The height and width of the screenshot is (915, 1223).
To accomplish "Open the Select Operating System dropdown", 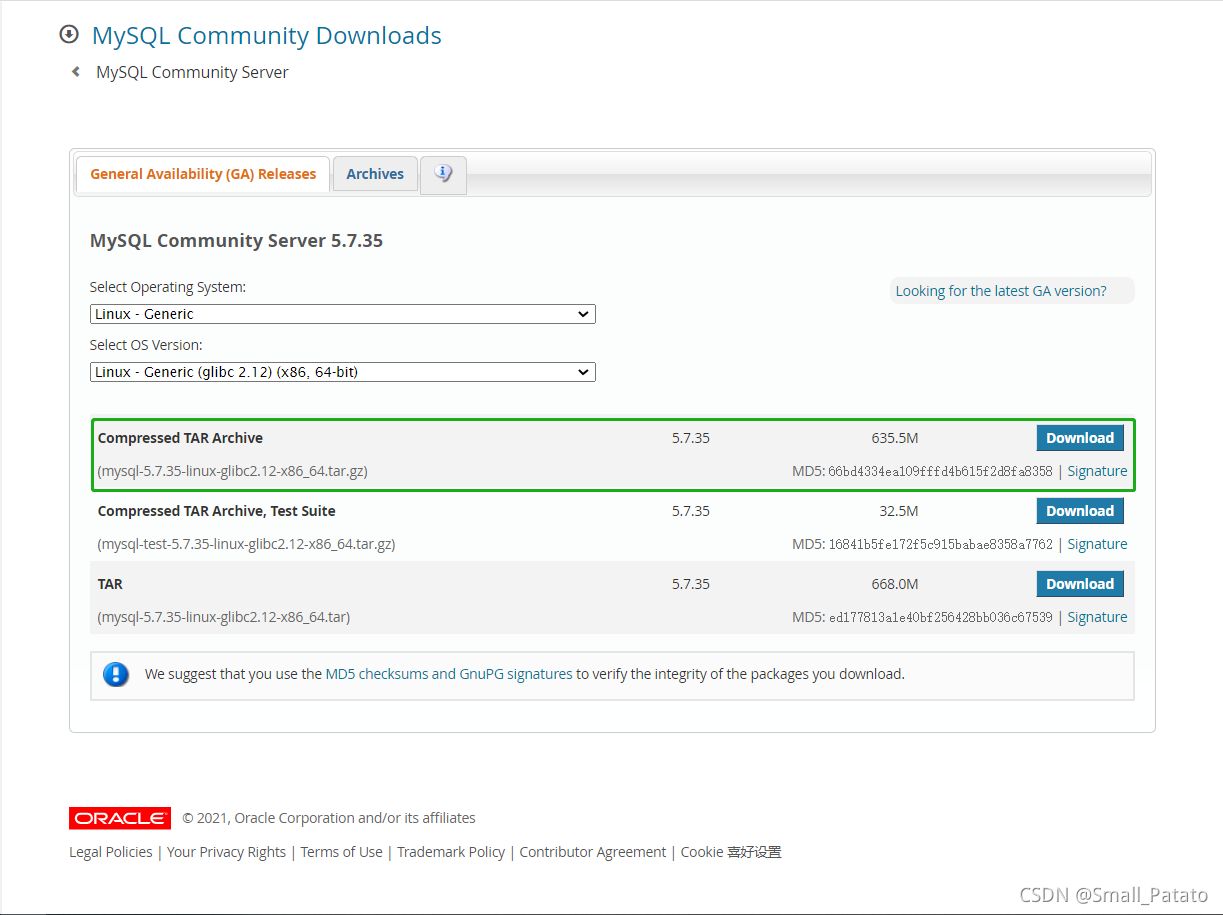I will (x=343, y=314).
